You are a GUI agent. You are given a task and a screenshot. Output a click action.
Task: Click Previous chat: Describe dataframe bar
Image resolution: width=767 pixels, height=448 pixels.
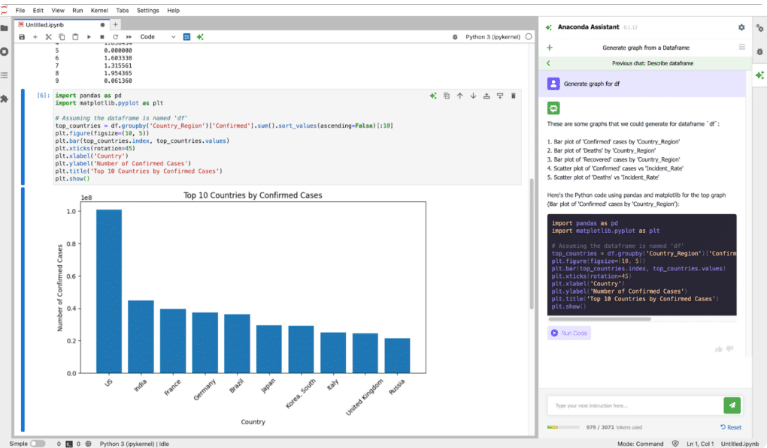pyautogui.click(x=646, y=63)
